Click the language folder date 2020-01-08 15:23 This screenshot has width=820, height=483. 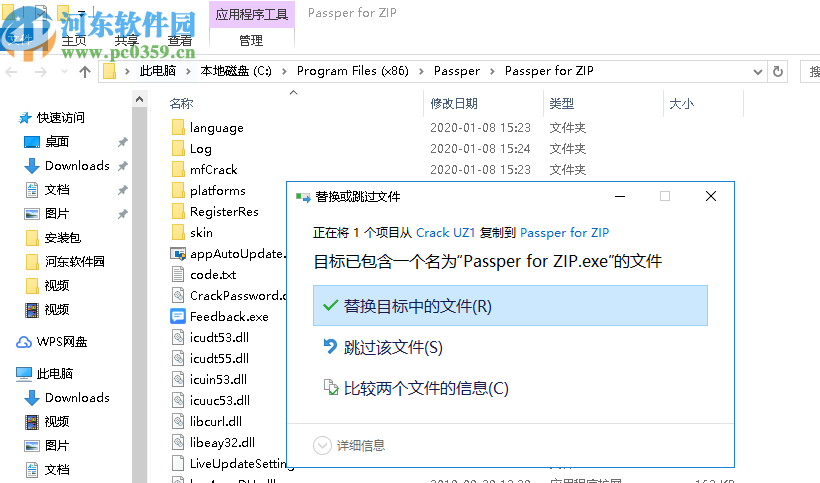pos(480,128)
